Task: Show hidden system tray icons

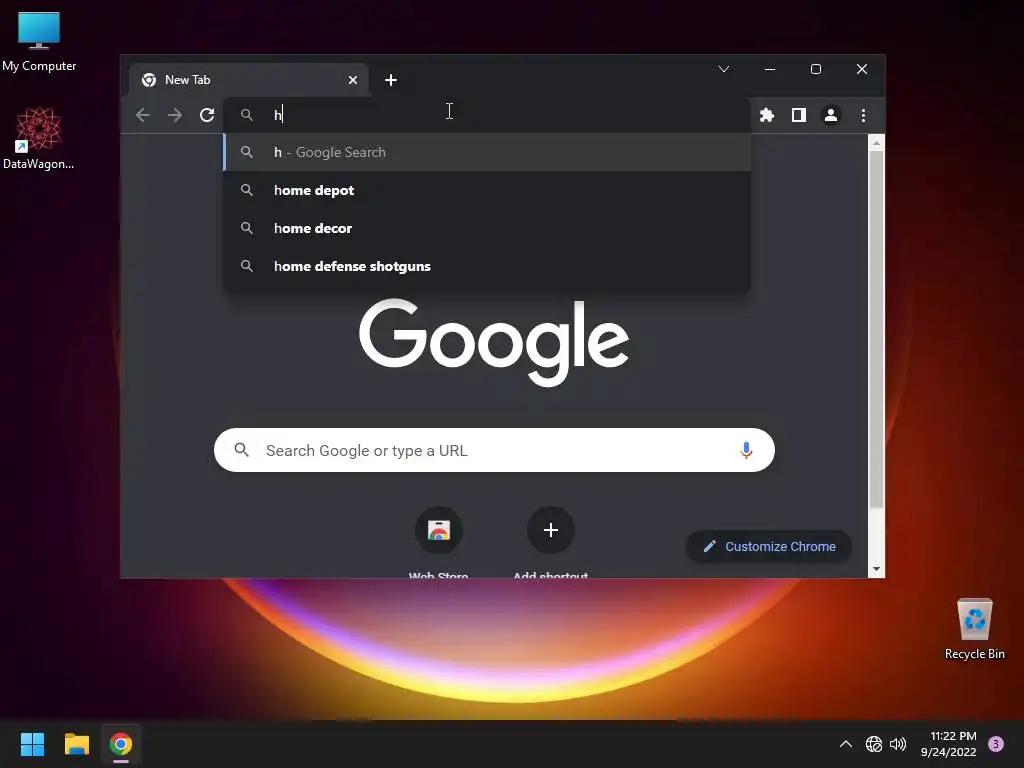Action: (846, 744)
